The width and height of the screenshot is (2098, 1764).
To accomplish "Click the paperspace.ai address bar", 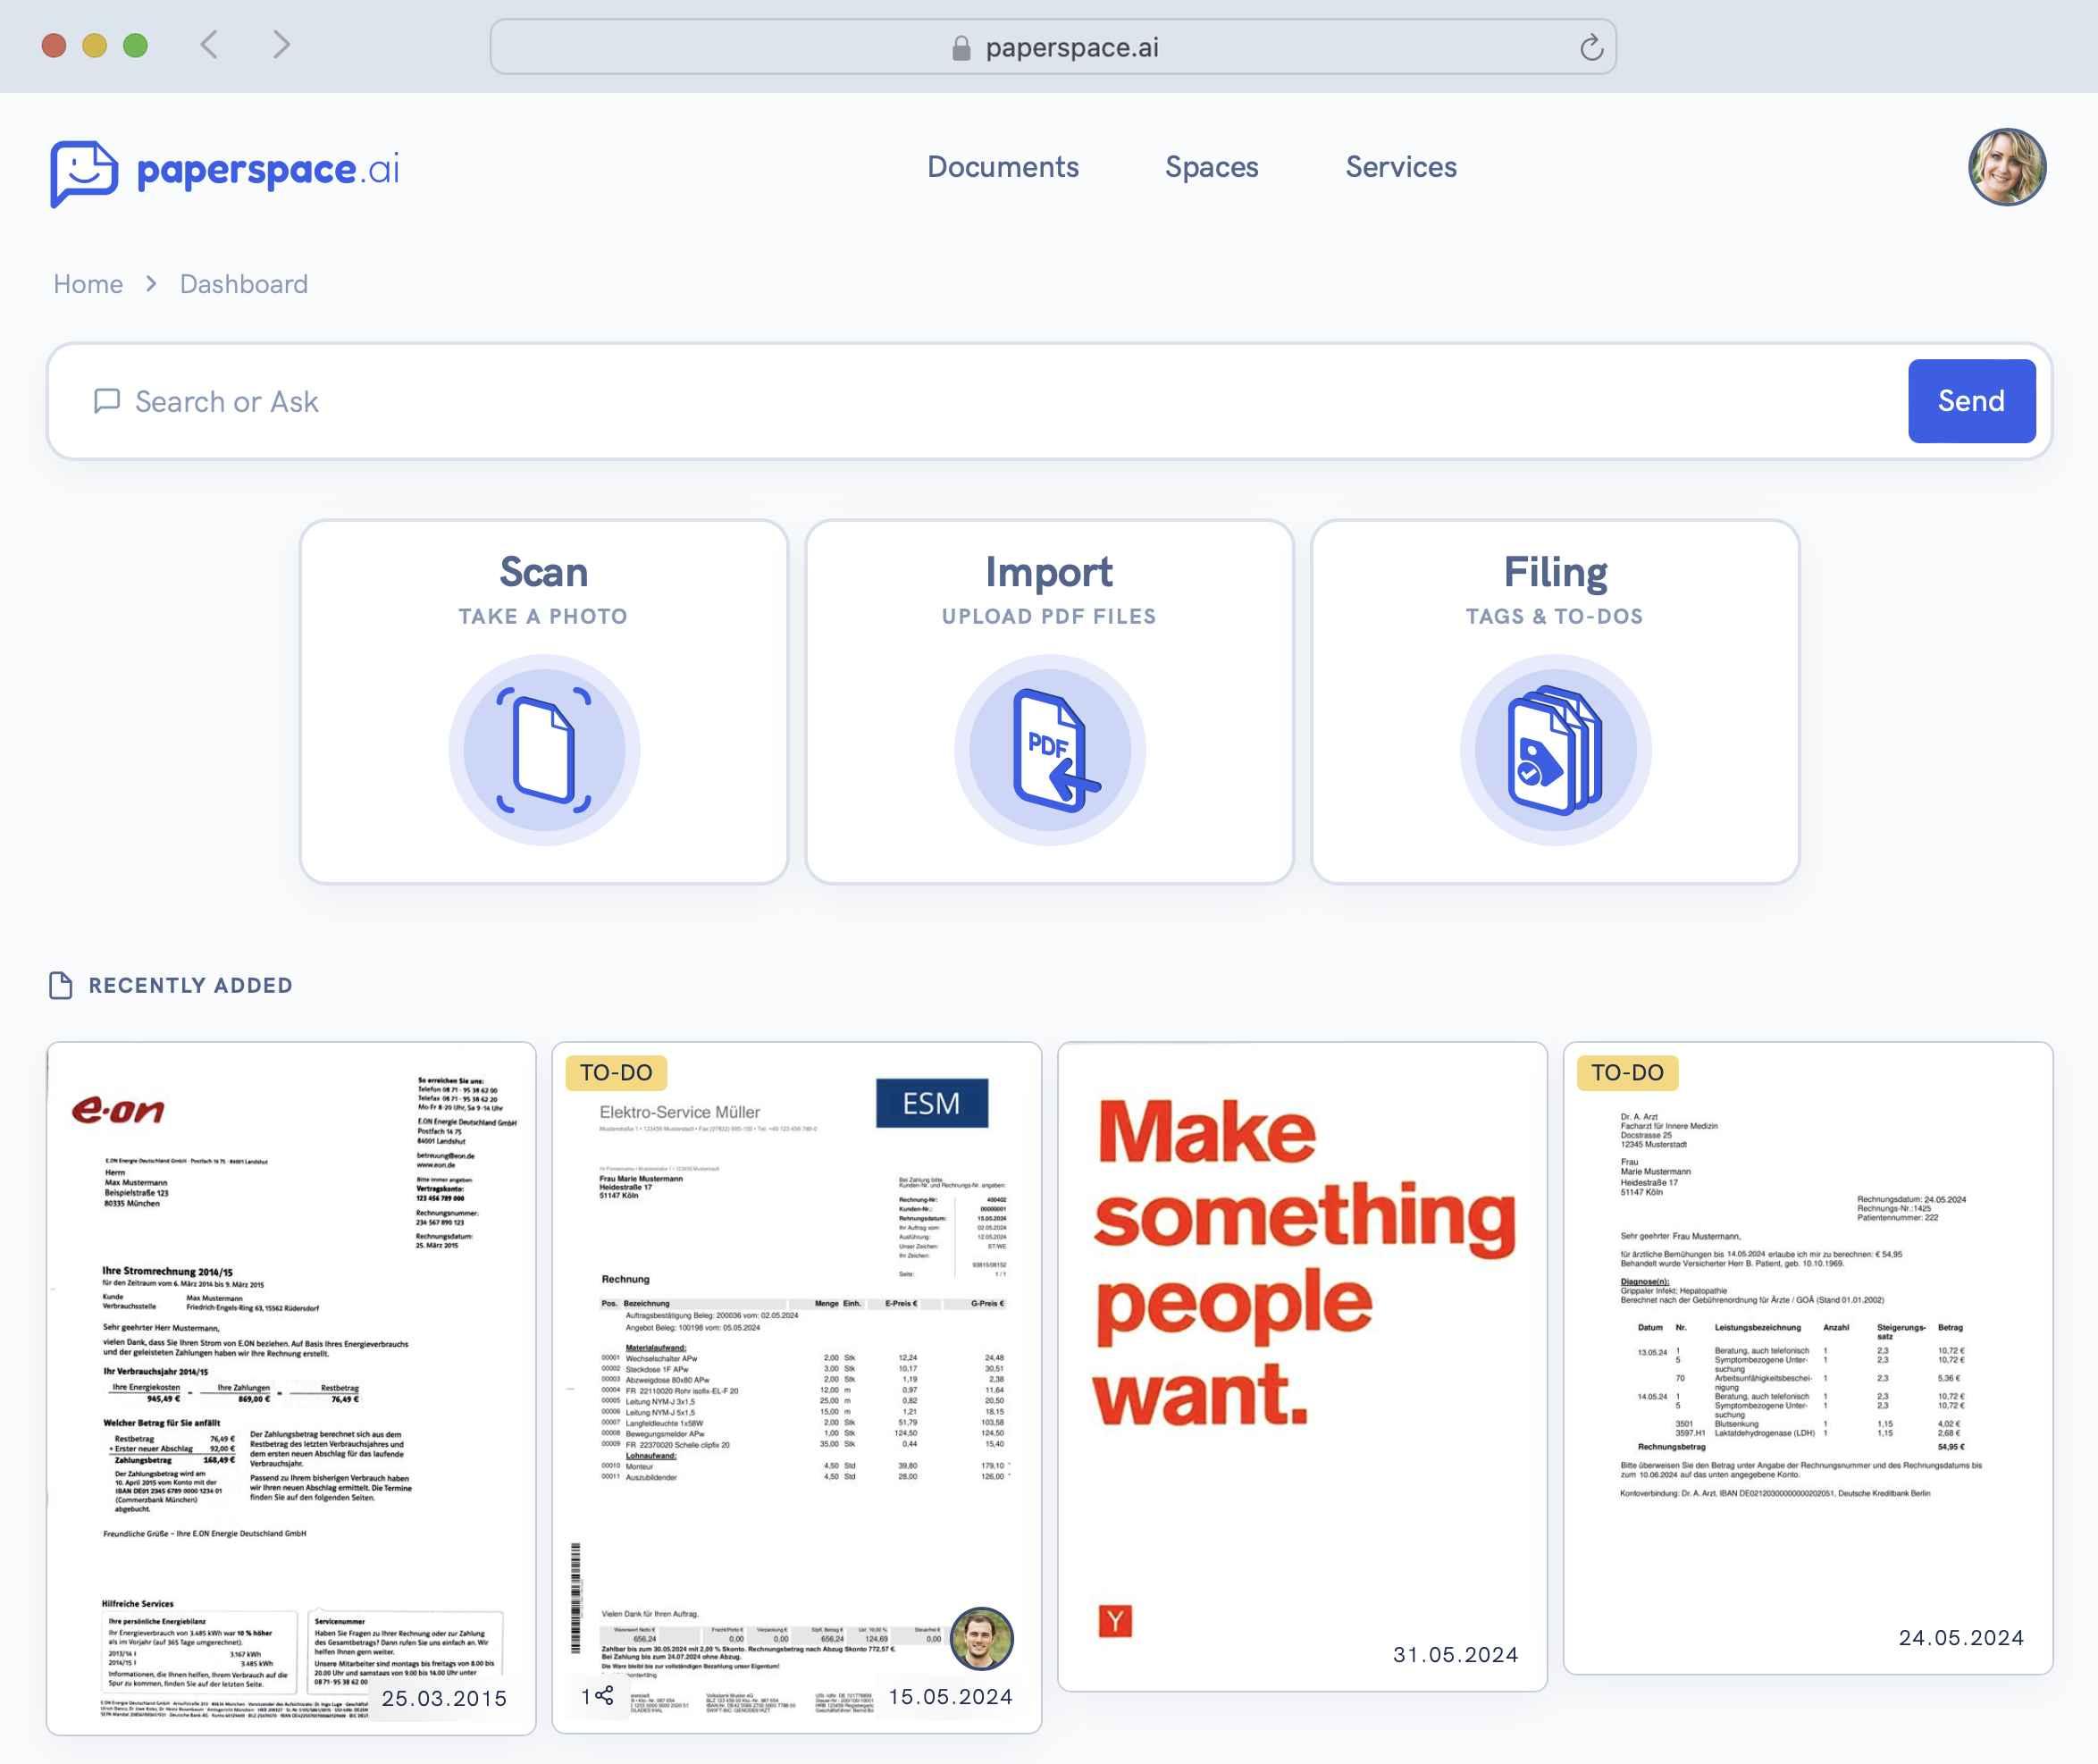I will 1053,47.
